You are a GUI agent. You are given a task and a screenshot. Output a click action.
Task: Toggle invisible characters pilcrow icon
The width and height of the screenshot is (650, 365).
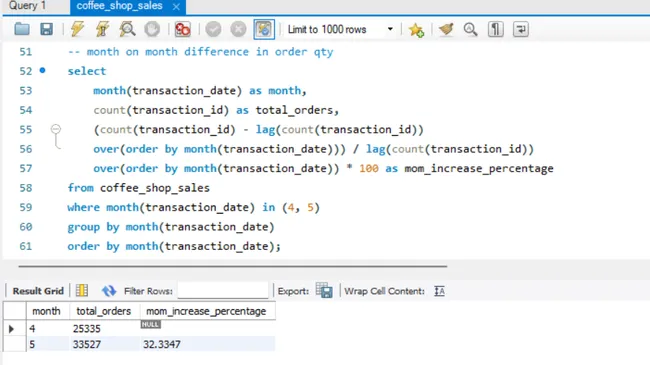[x=495, y=29]
